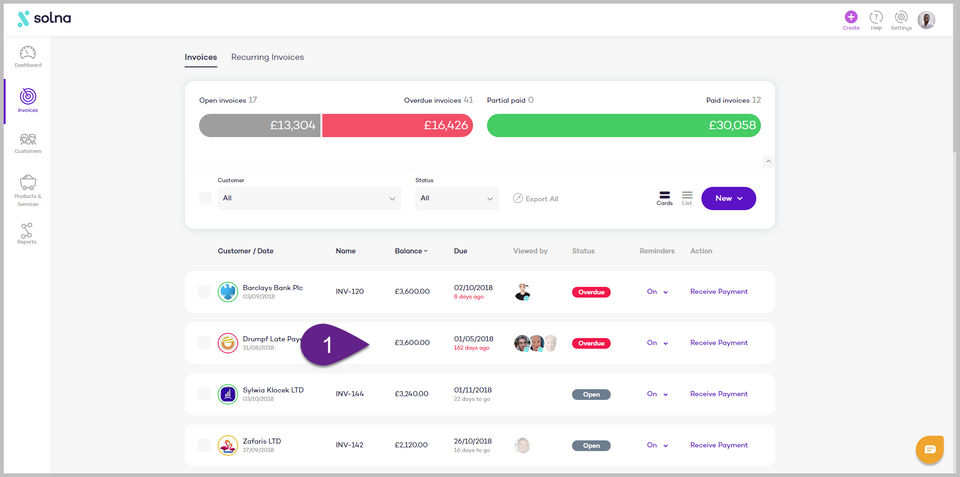The image size is (960, 477).
Task: Switch to the Recurring Invoices tab
Action: pyautogui.click(x=268, y=57)
